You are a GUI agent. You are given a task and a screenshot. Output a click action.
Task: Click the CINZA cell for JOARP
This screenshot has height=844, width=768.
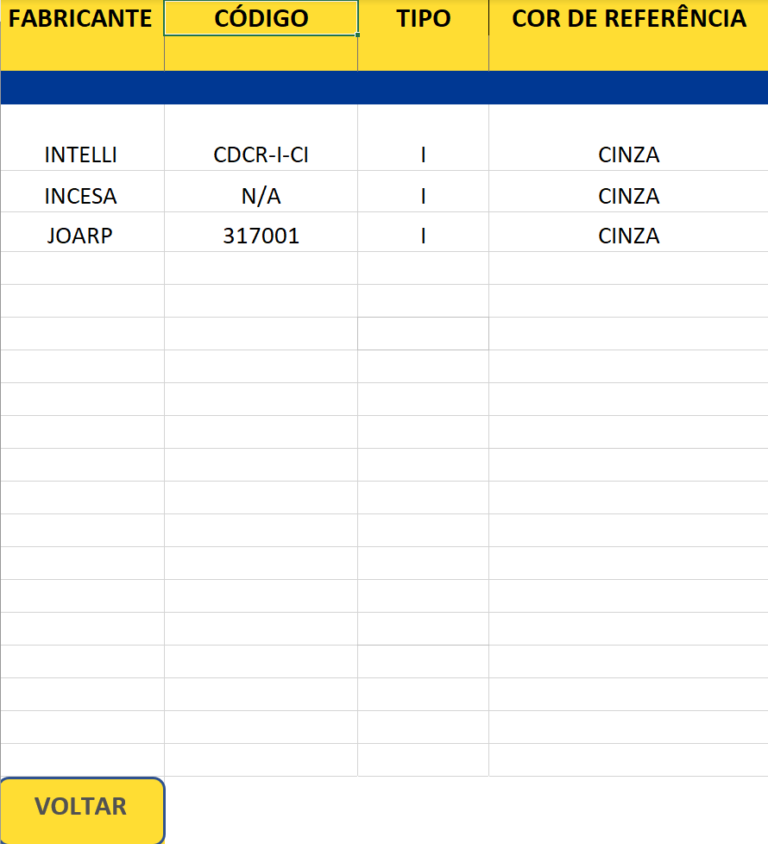point(628,236)
